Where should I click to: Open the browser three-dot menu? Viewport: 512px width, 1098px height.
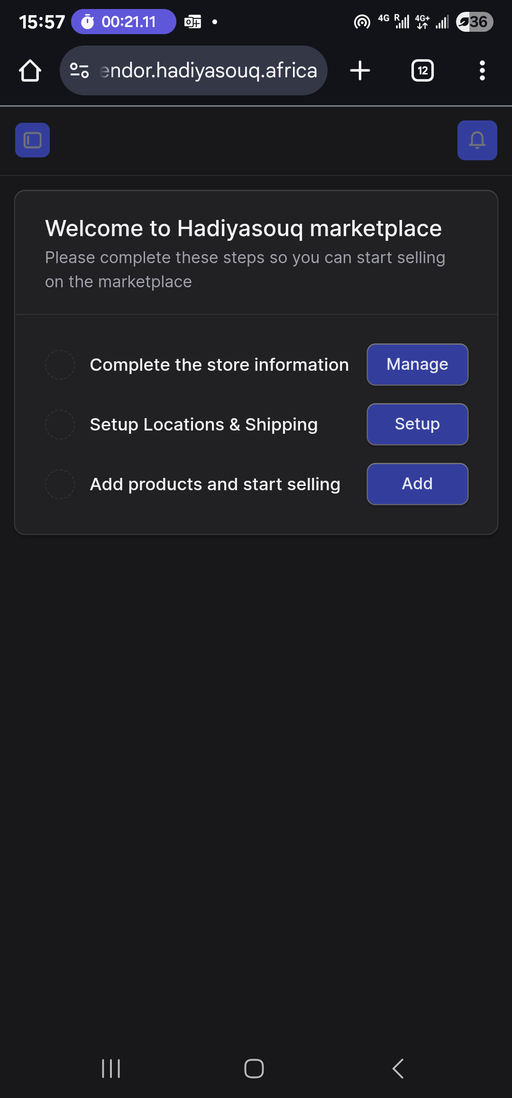pyautogui.click(x=482, y=70)
